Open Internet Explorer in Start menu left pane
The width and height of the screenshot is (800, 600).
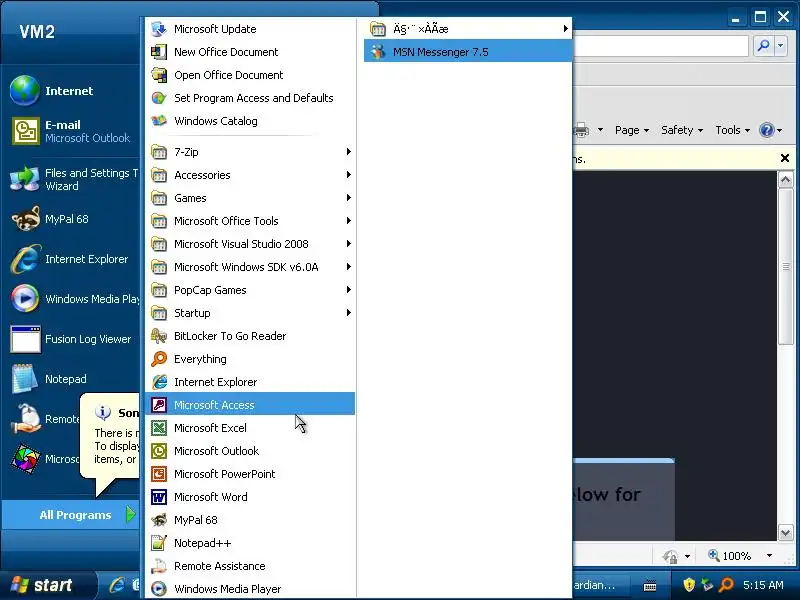tap(71, 259)
